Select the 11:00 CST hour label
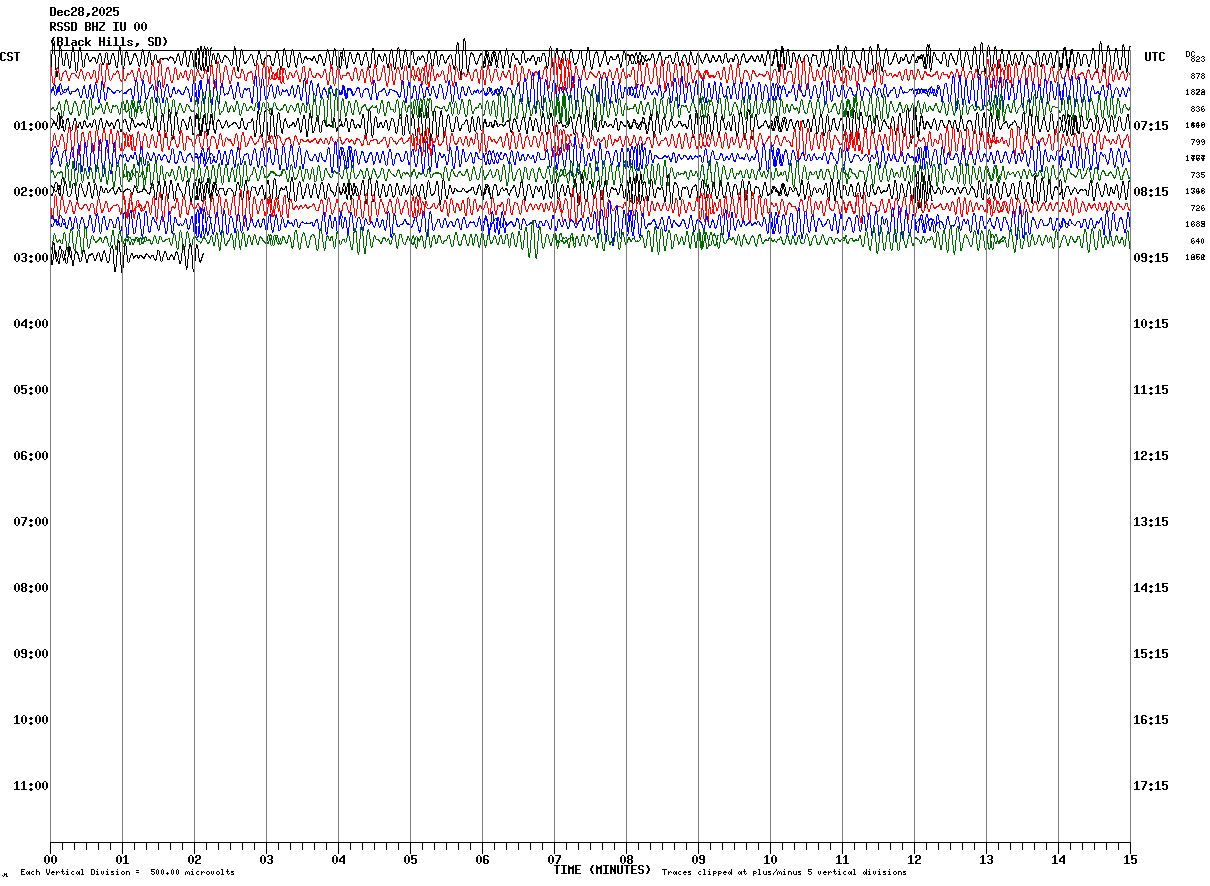 31,786
